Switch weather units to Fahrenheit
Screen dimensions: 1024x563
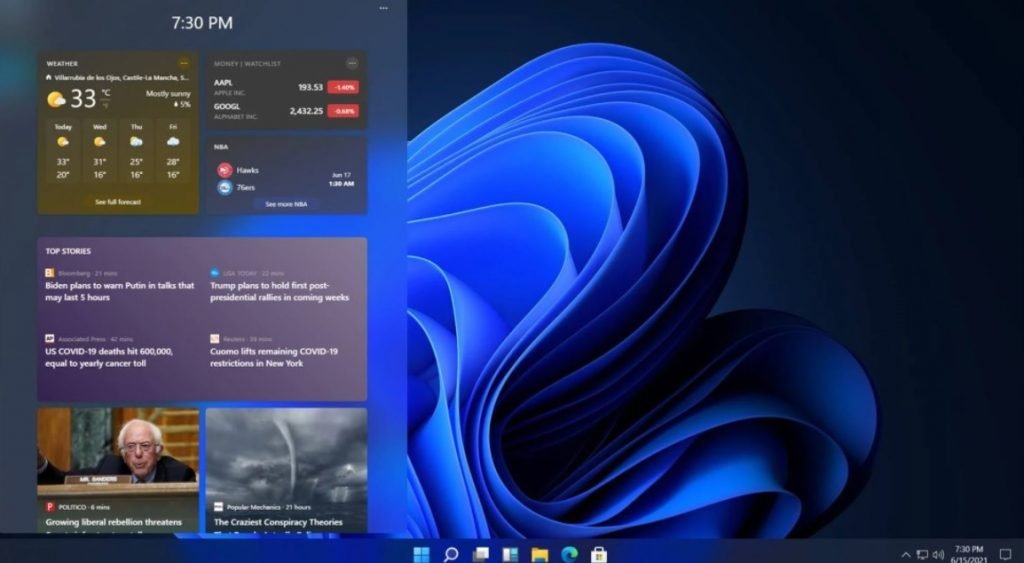105,104
